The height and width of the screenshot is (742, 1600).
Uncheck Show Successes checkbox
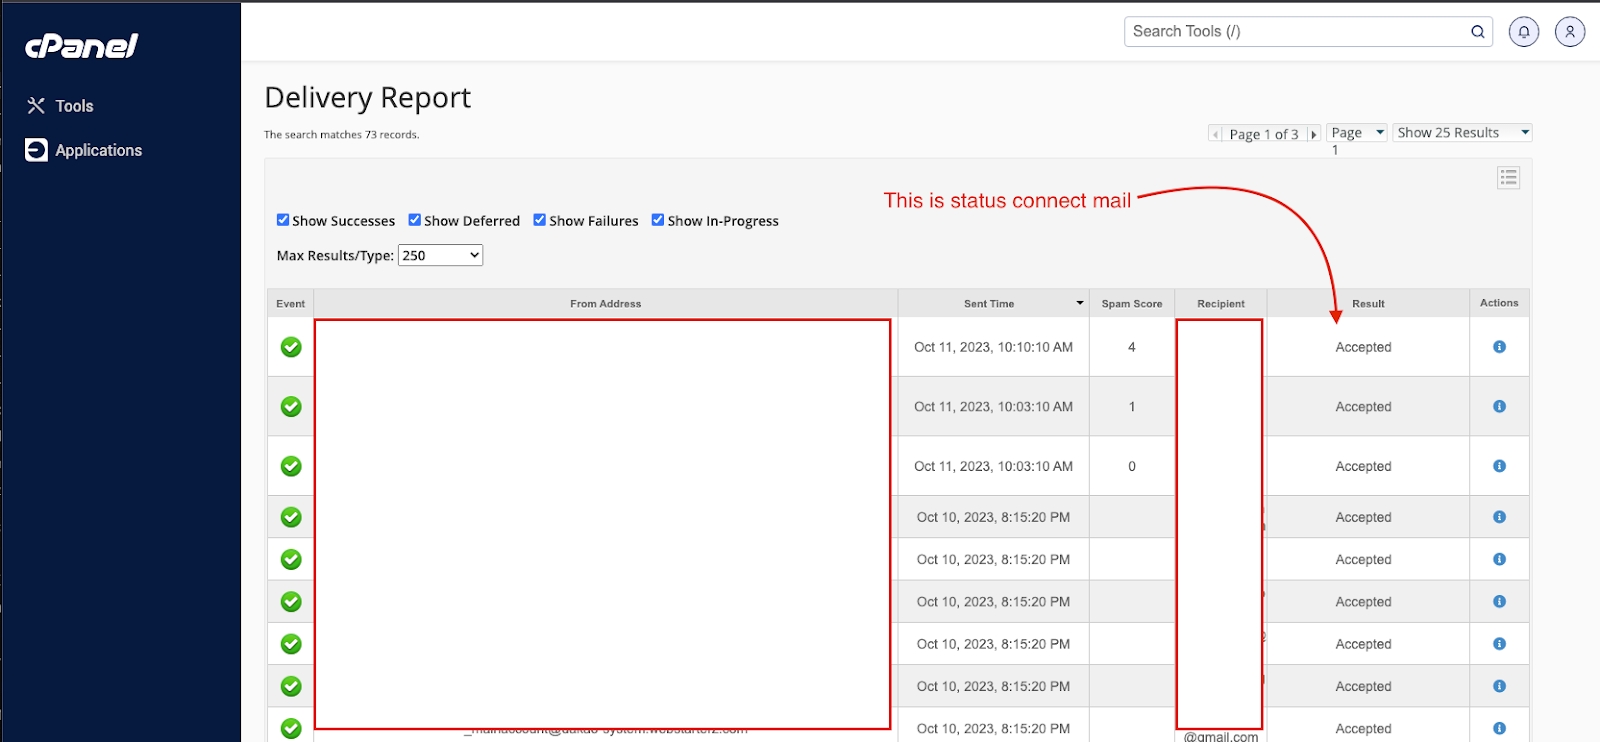[x=283, y=220]
